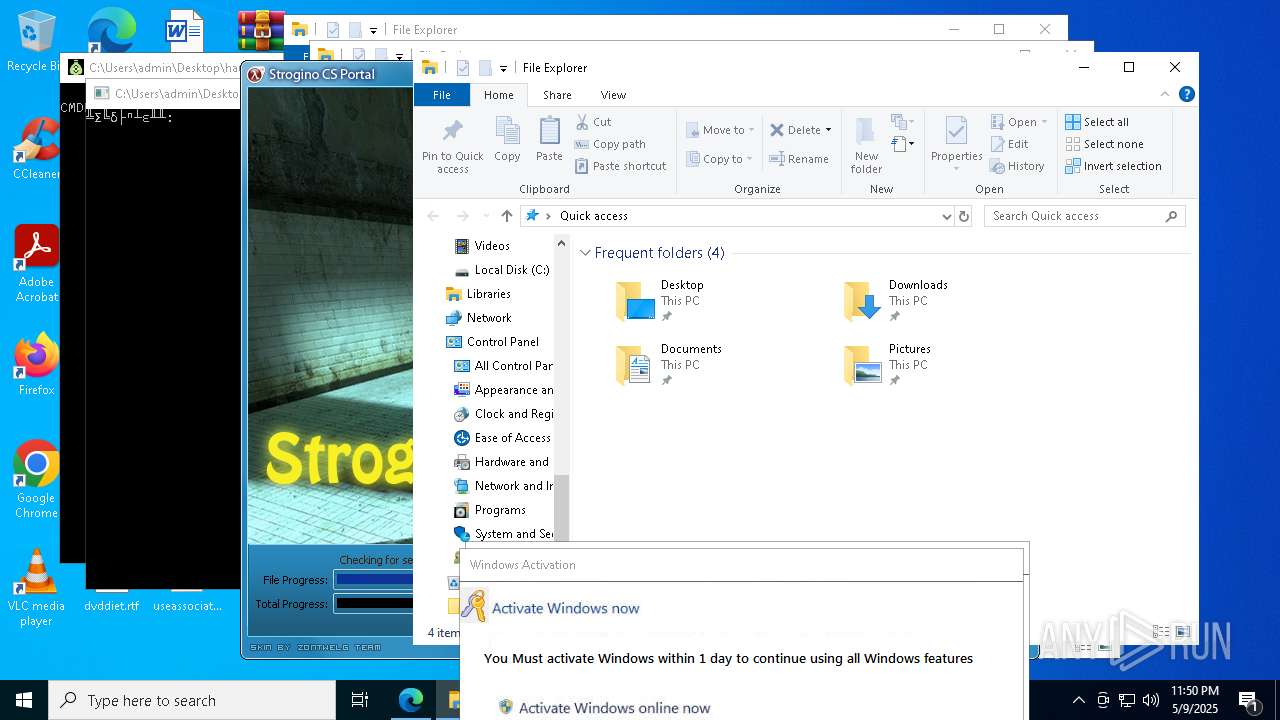Select Videos in navigation pane
Image resolution: width=1280 pixels, height=720 pixels.
point(492,246)
